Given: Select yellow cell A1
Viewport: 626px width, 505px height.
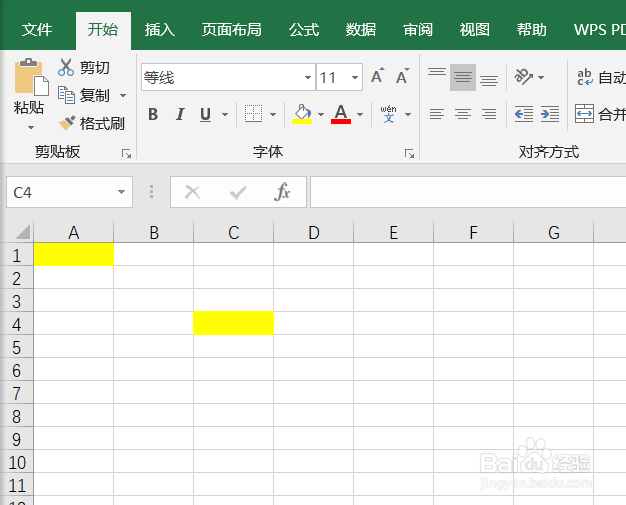Looking at the screenshot, I should tap(74, 254).
